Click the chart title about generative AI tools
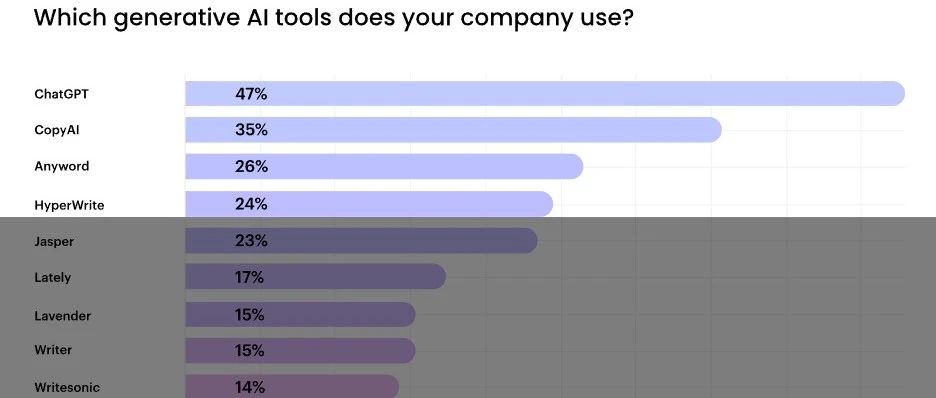Screen dimensions: 936x398 coord(333,18)
